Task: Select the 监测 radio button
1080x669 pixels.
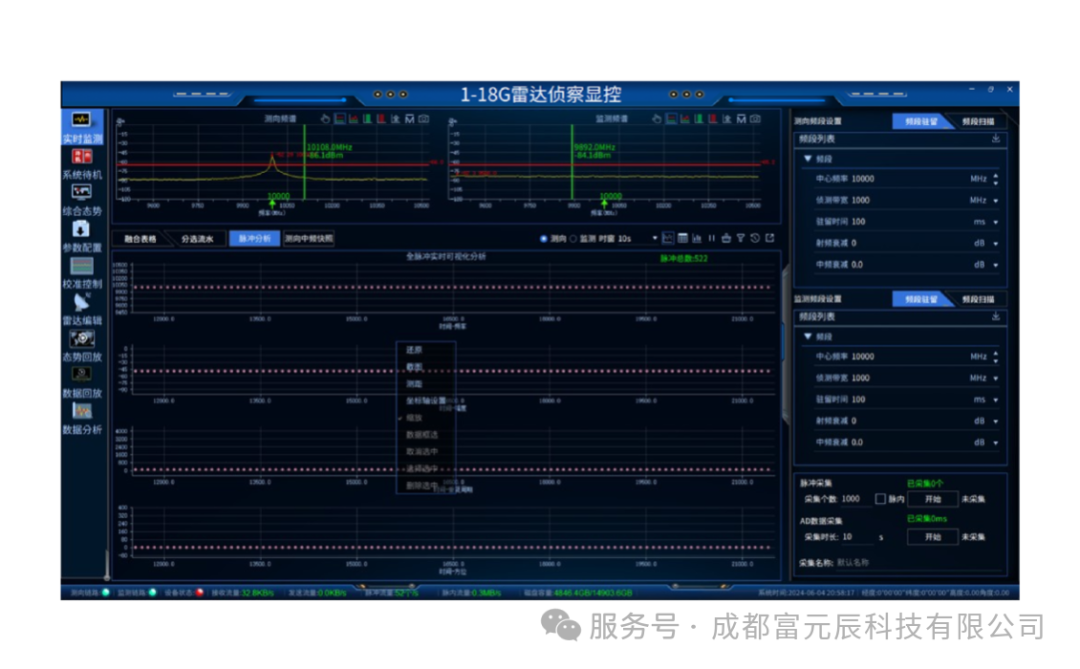Action: 573,239
